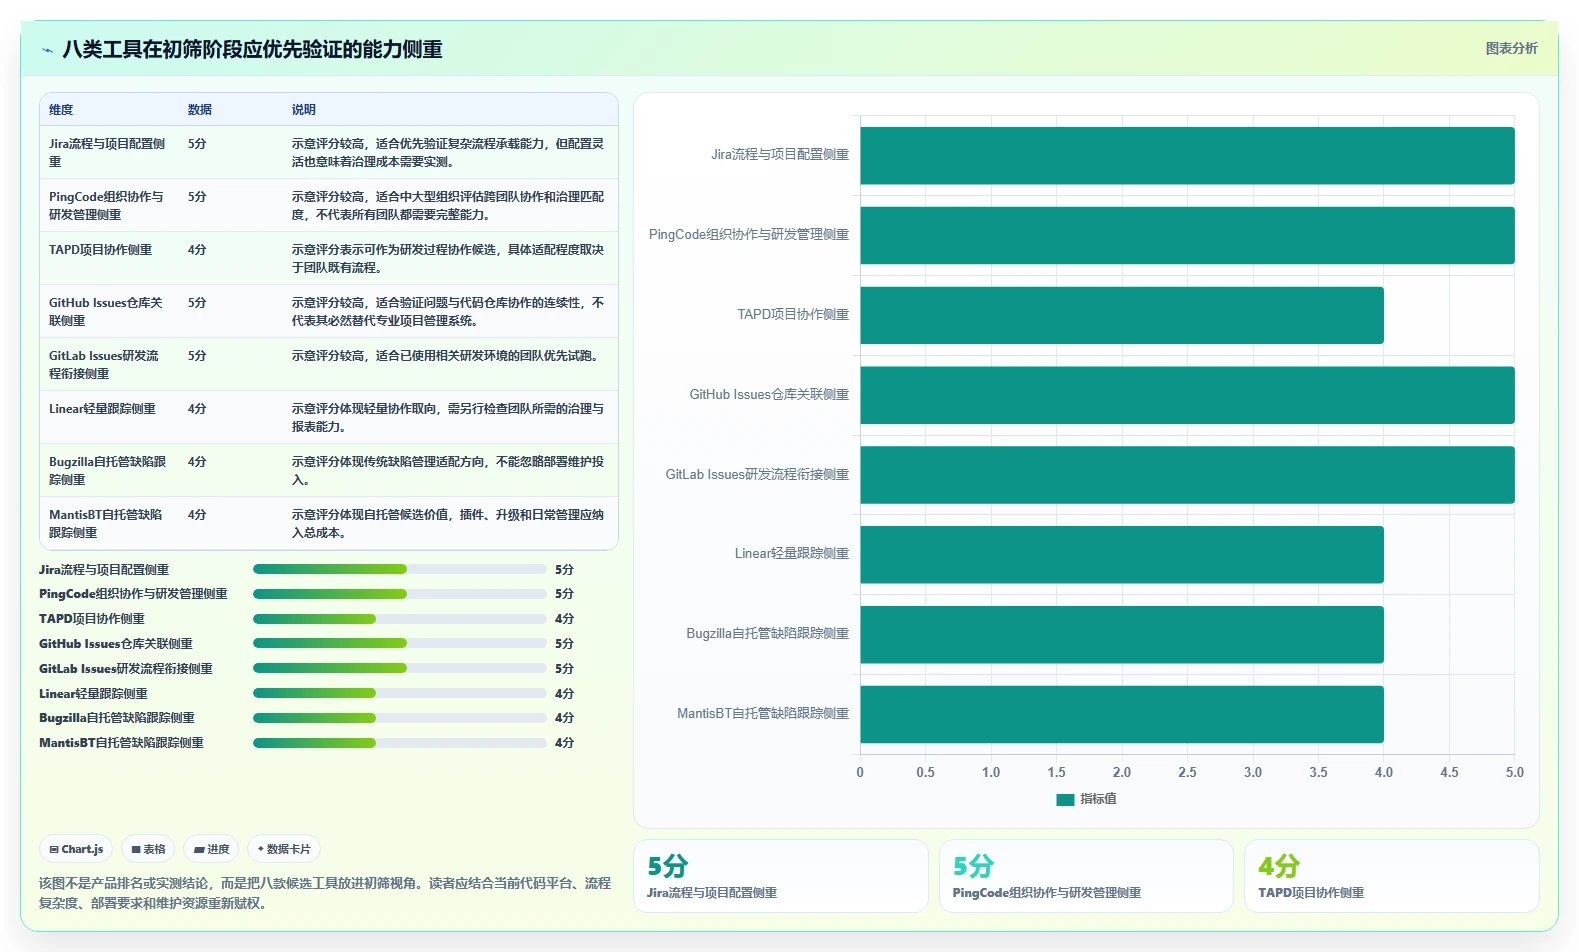The width and height of the screenshot is (1579, 952).
Task: Click the dashboard title 八类工具在初筛阶段应优先验证的能力侧重
Action: [x=252, y=49]
